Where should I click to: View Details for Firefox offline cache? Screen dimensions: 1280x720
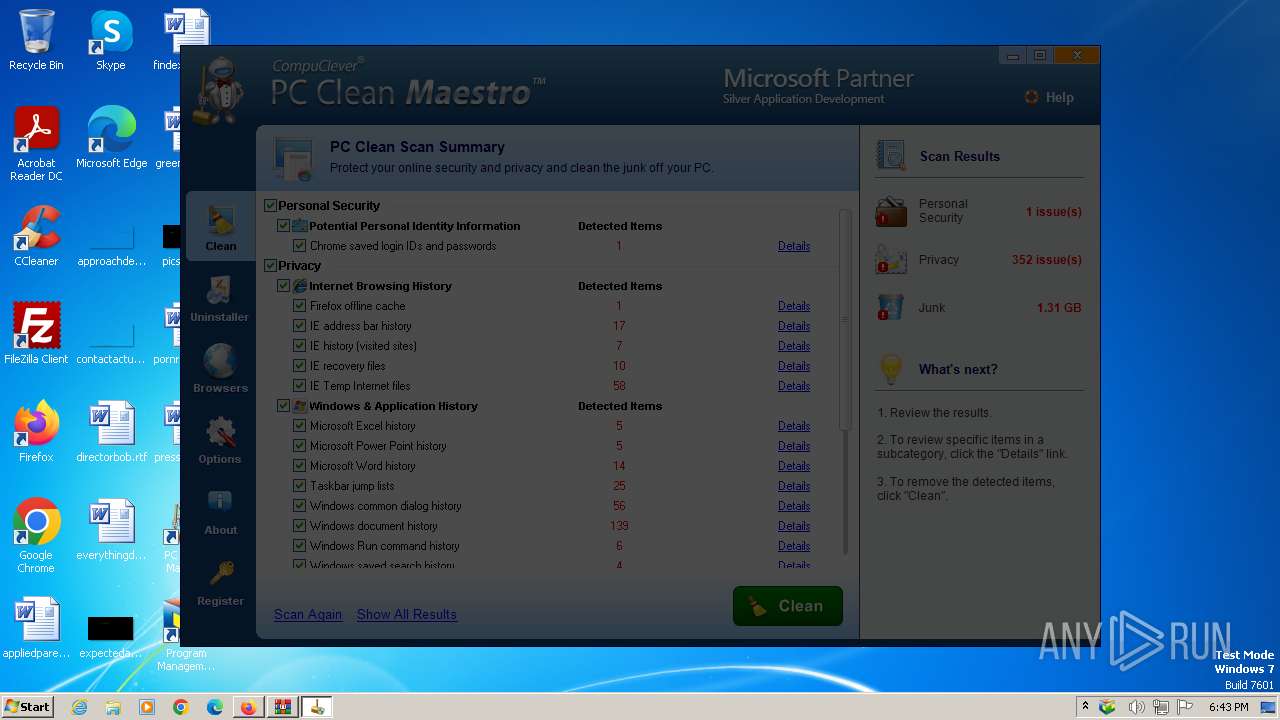pos(794,306)
